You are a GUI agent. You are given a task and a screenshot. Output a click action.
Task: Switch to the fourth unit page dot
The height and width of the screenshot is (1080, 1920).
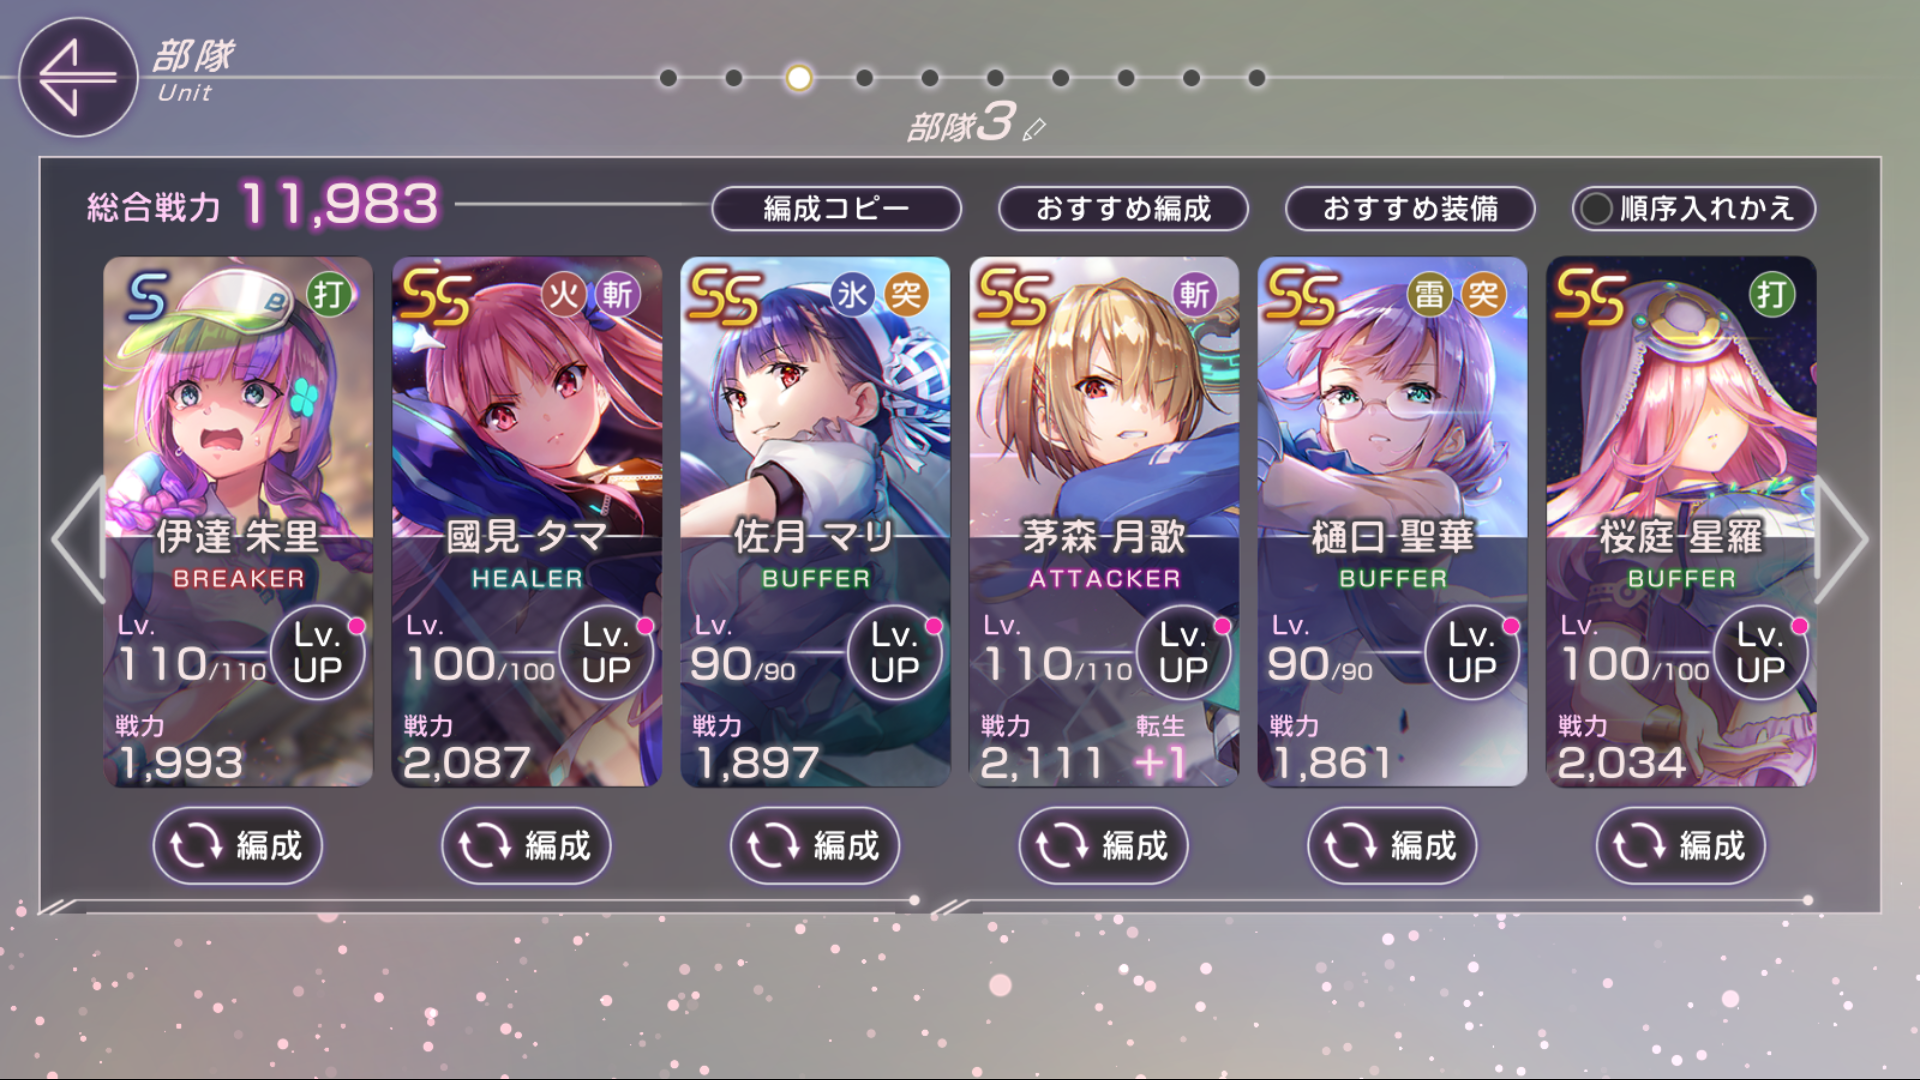[865, 78]
